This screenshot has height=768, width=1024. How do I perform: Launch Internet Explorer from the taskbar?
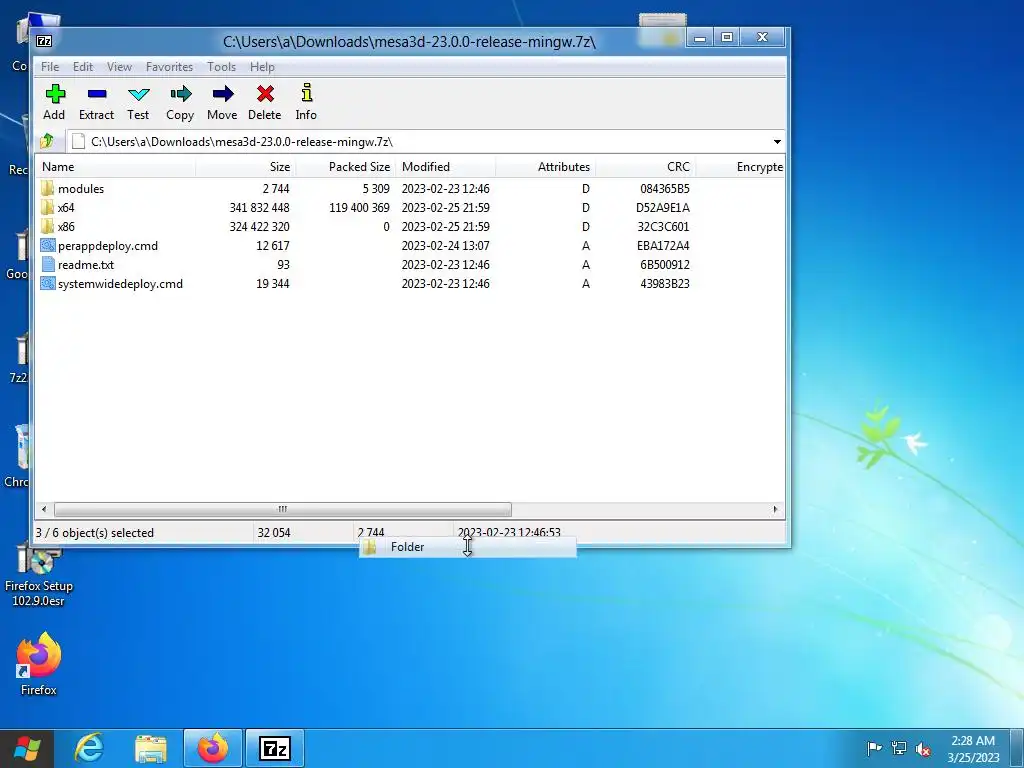[x=89, y=748]
